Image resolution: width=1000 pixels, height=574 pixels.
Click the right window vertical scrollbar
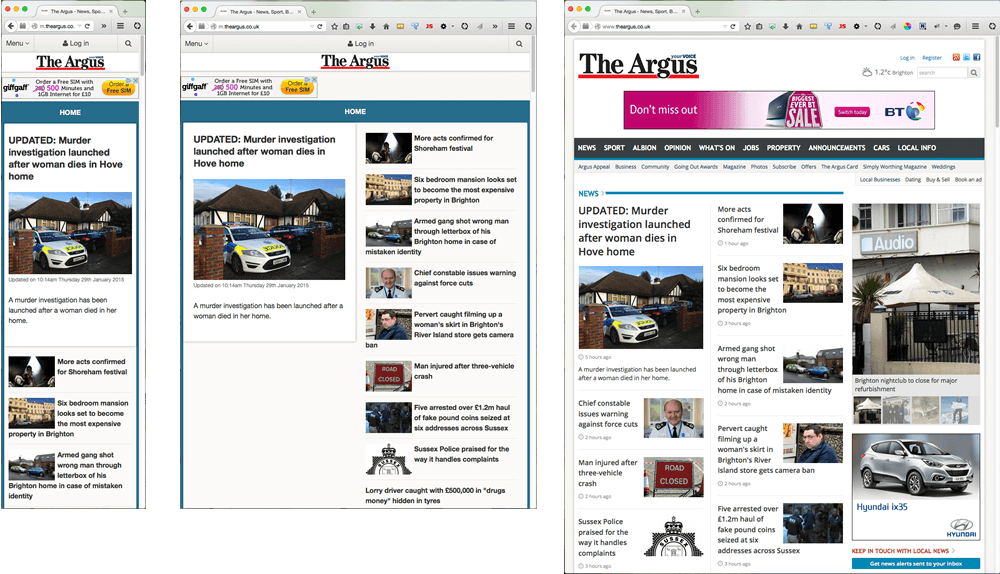[x=996, y=83]
